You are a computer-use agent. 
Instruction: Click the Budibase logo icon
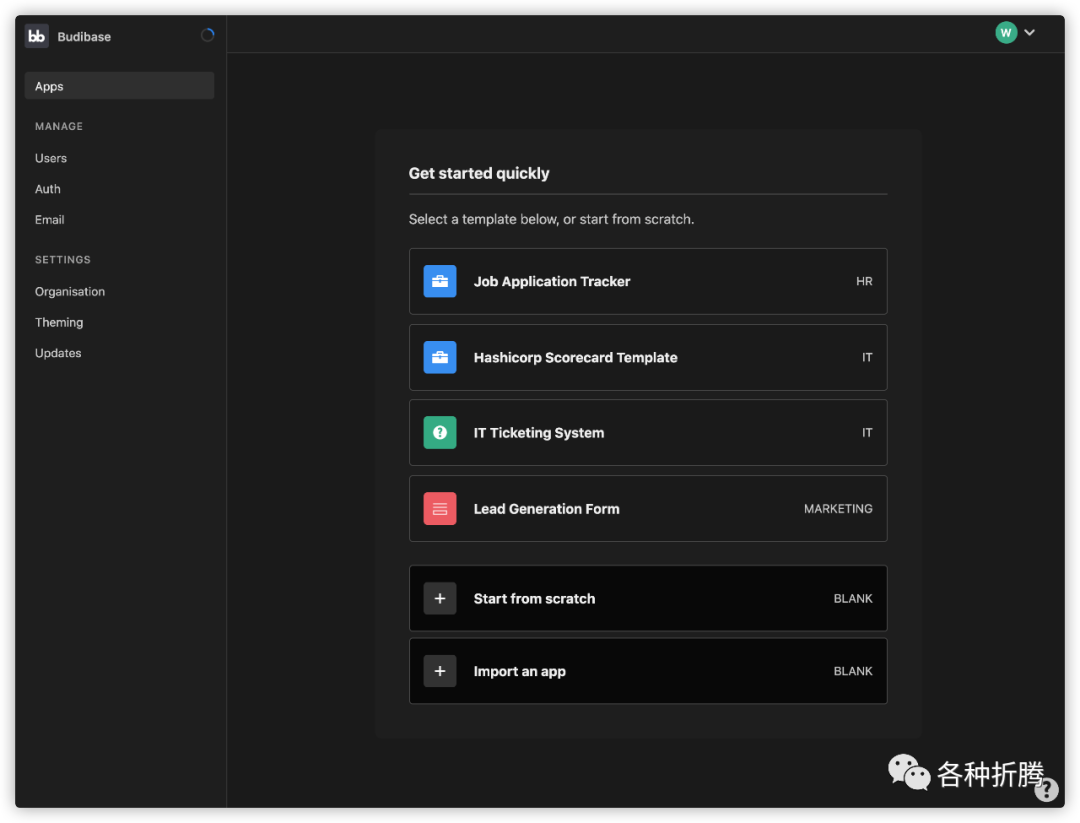[x=37, y=36]
